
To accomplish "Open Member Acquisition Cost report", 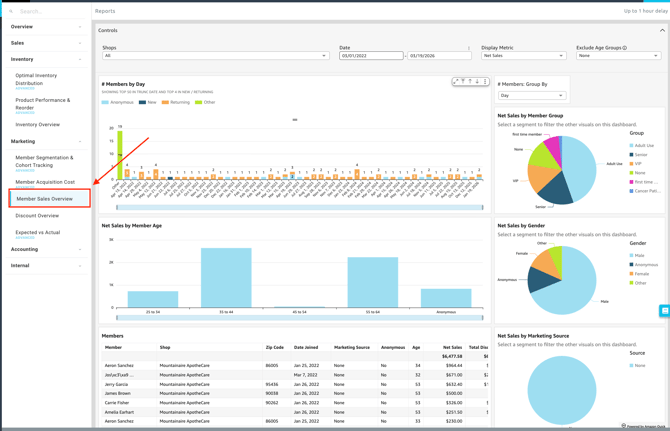I will coord(45,182).
